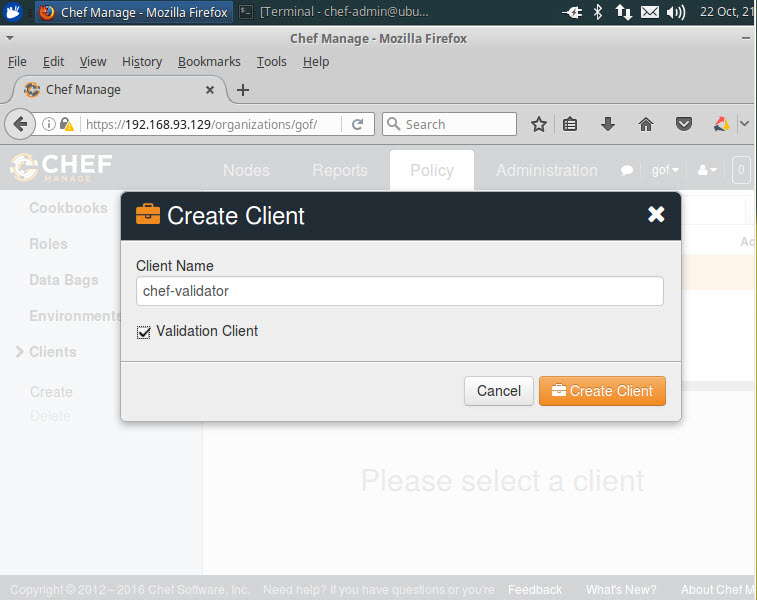This screenshot has width=757, height=600.
Task: Open the downloads arrow icon
Action: point(608,125)
